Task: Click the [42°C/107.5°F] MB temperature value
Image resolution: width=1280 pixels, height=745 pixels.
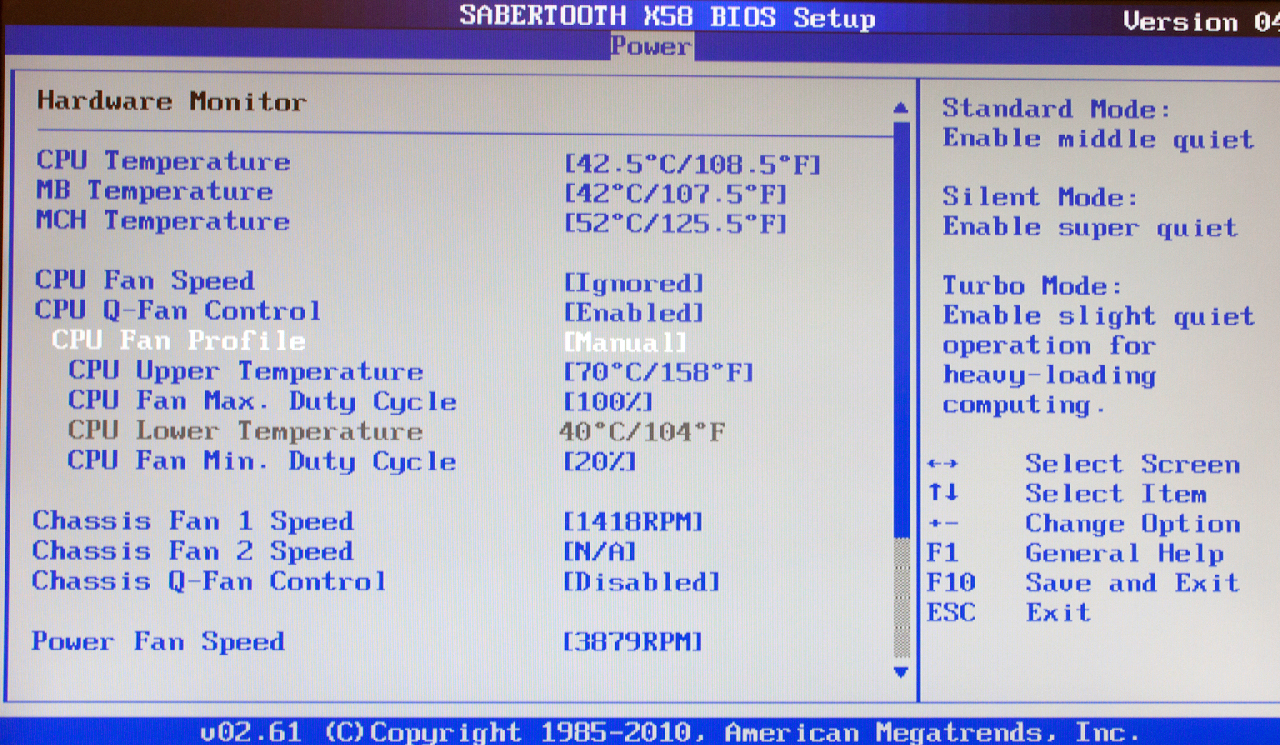Action: point(675,193)
